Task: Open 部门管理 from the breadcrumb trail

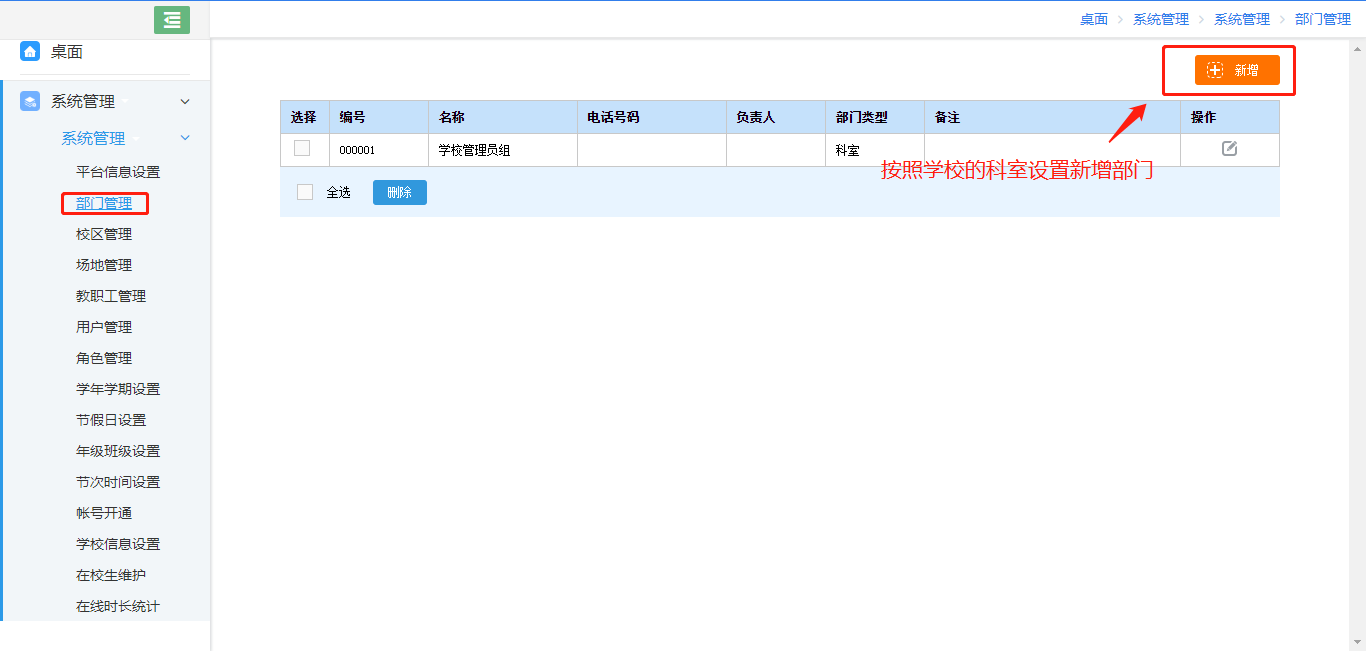Action: (x=1323, y=18)
